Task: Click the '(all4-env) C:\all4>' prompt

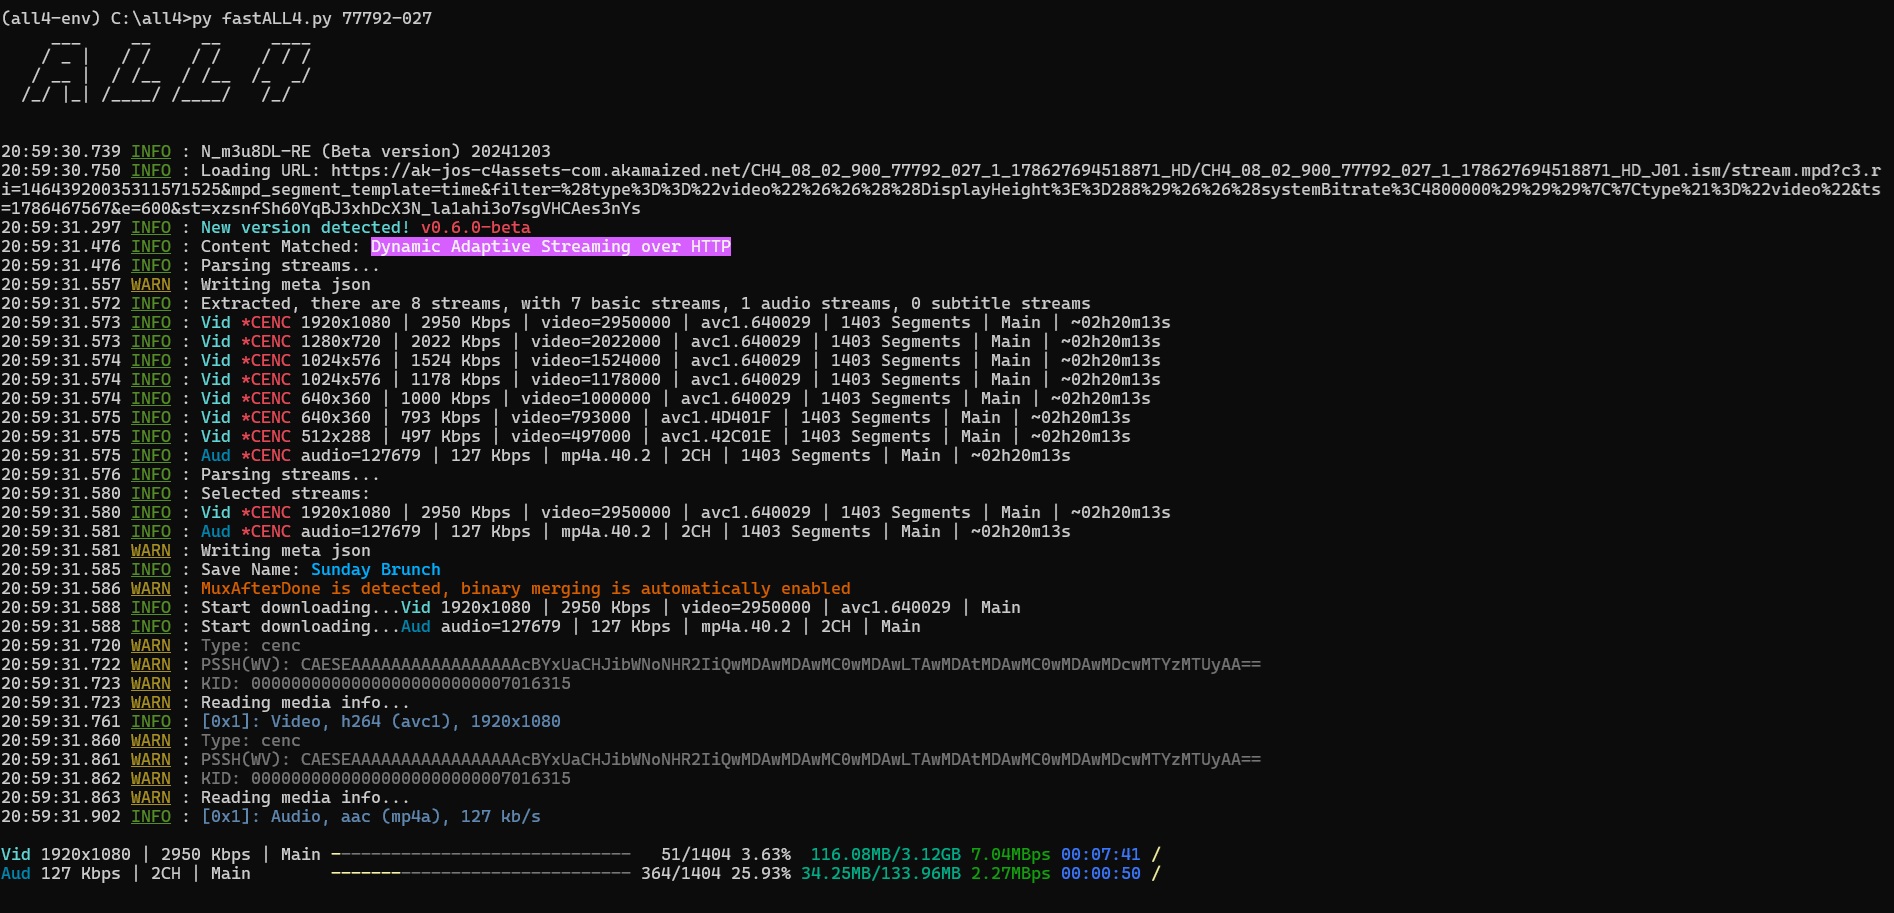Action: pyautogui.click(x=96, y=18)
